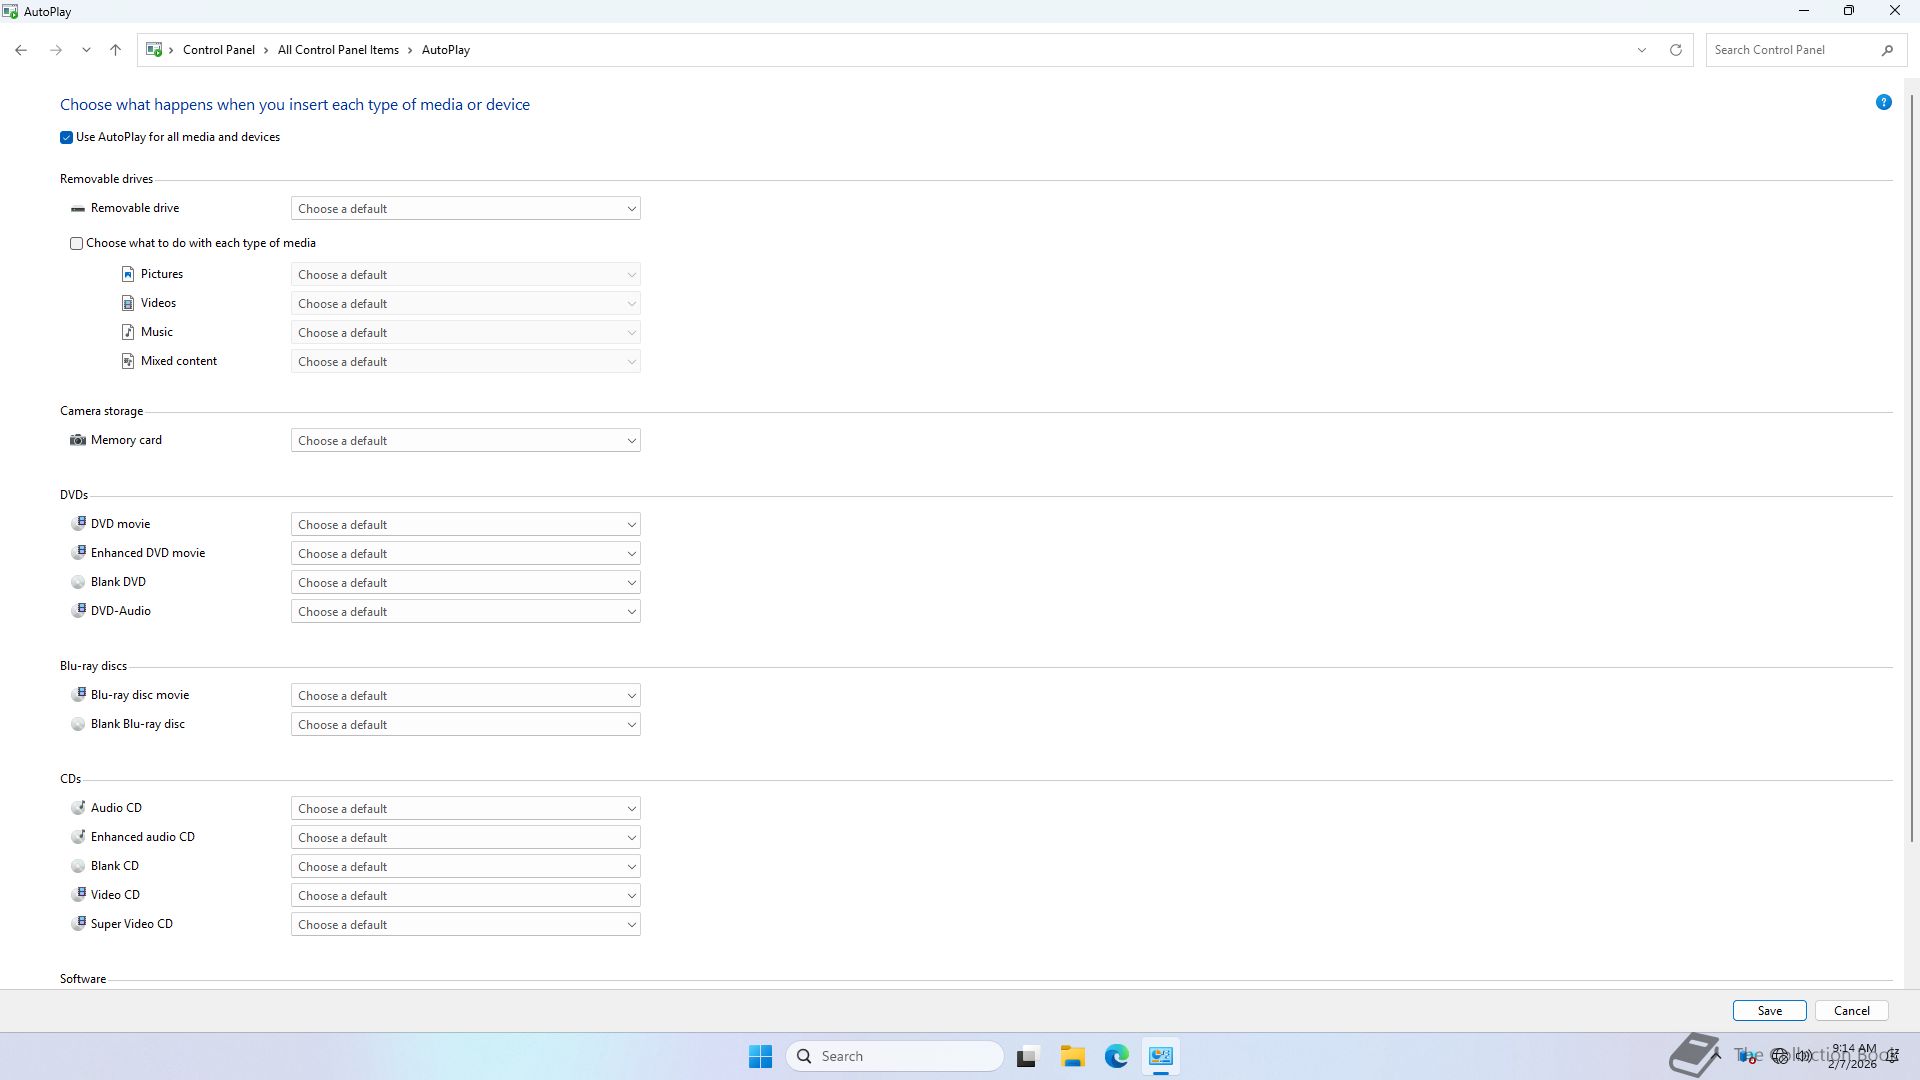Go to All Control Panel Items breadcrumb
The height and width of the screenshot is (1080, 1920).
(x=338, y=50)
